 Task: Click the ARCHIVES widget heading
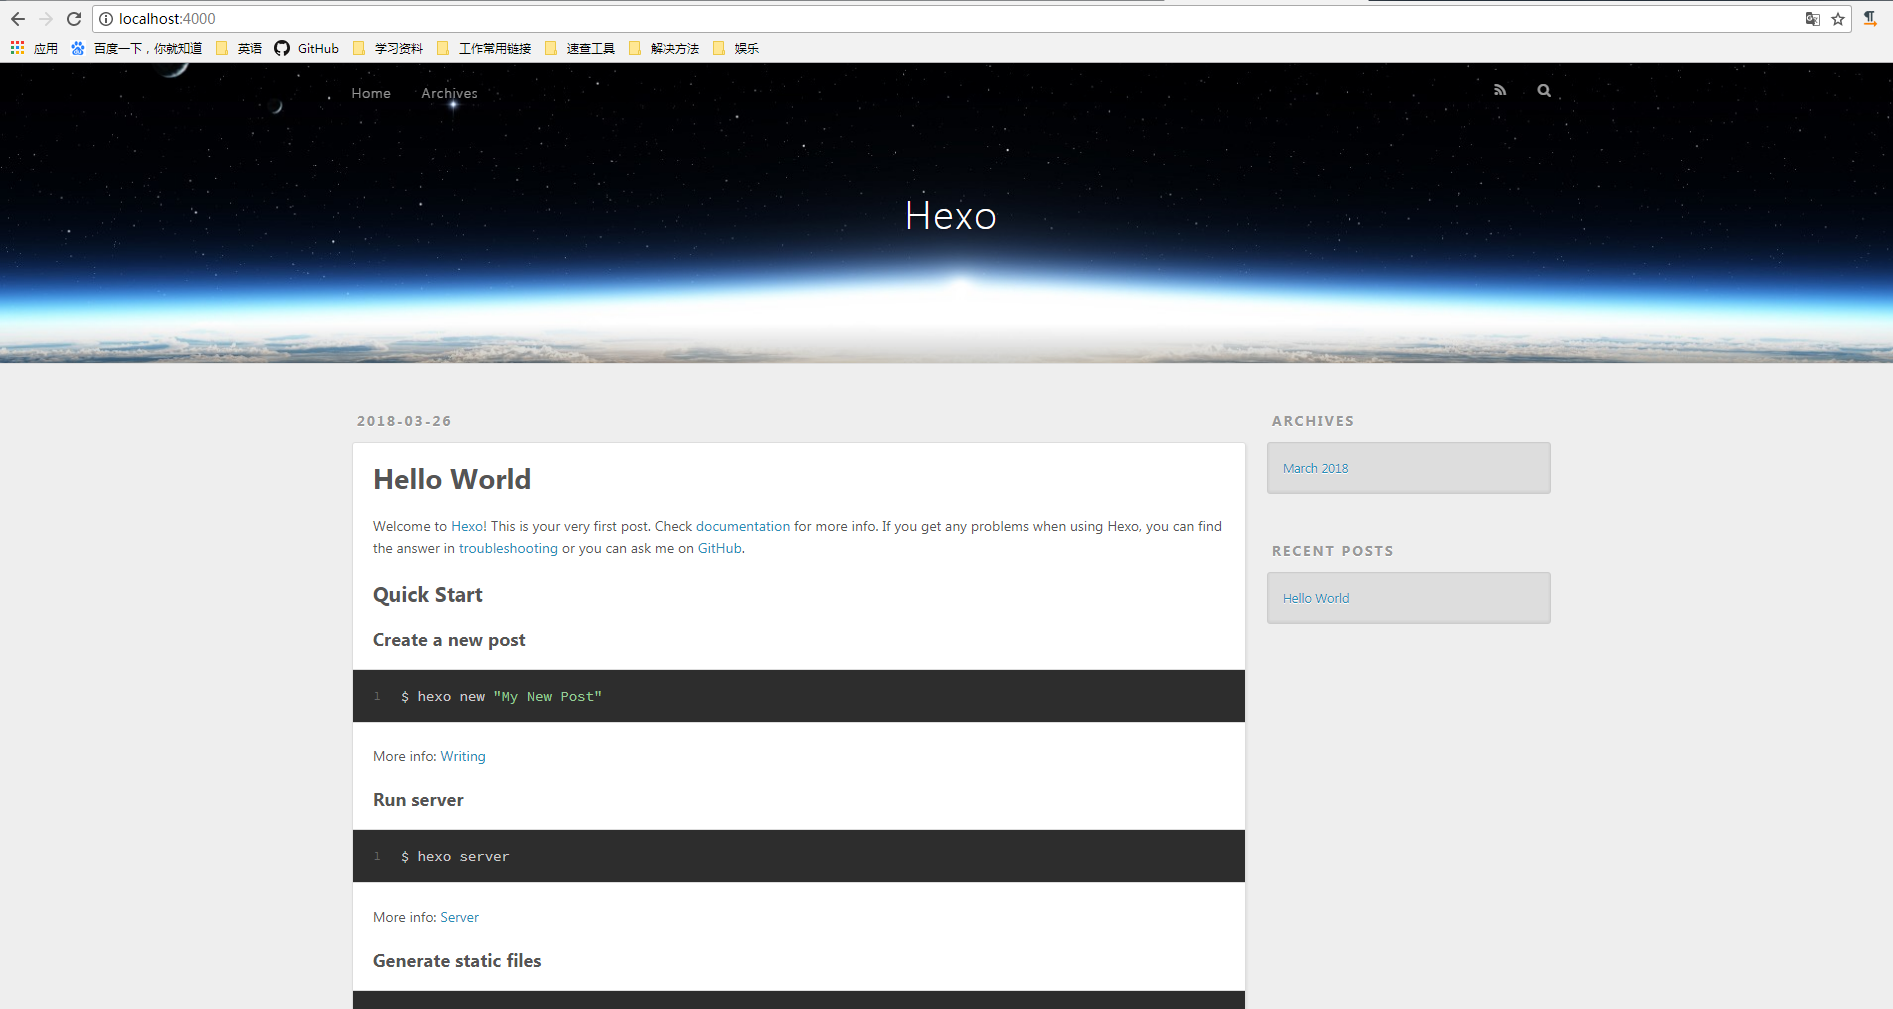(1313, 421)
